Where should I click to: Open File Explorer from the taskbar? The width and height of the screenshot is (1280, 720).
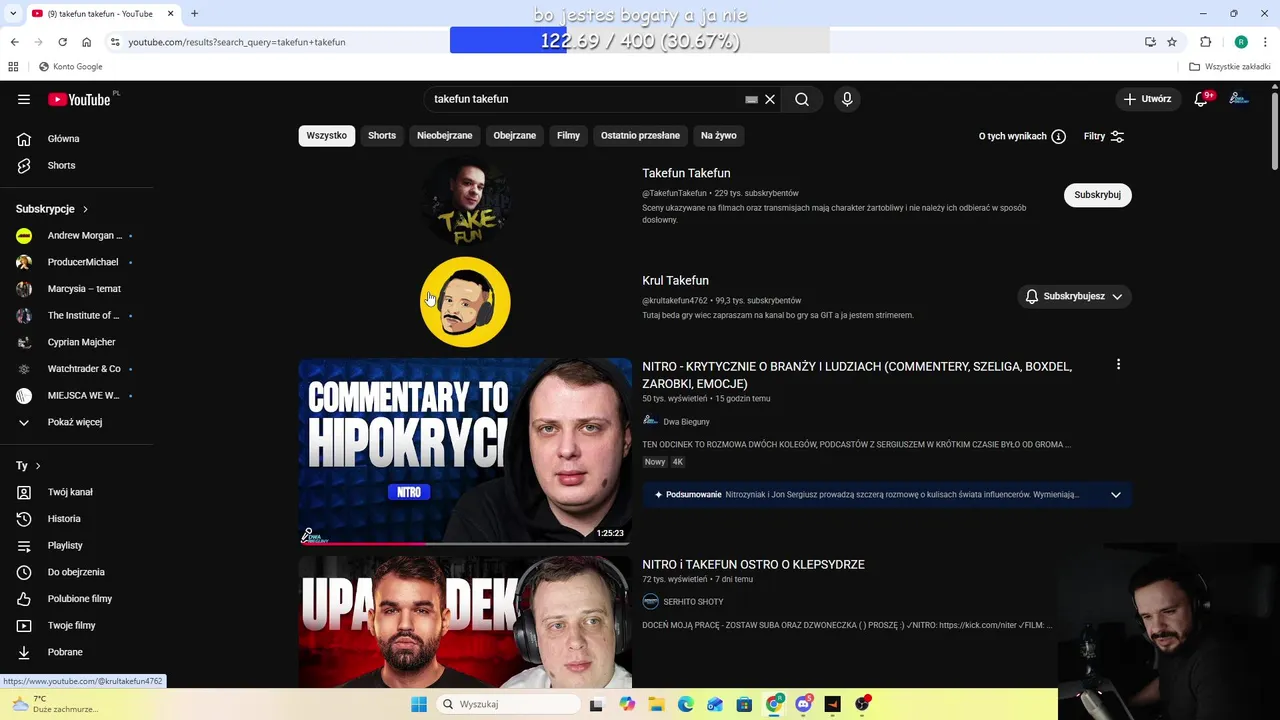coord(657,704)
